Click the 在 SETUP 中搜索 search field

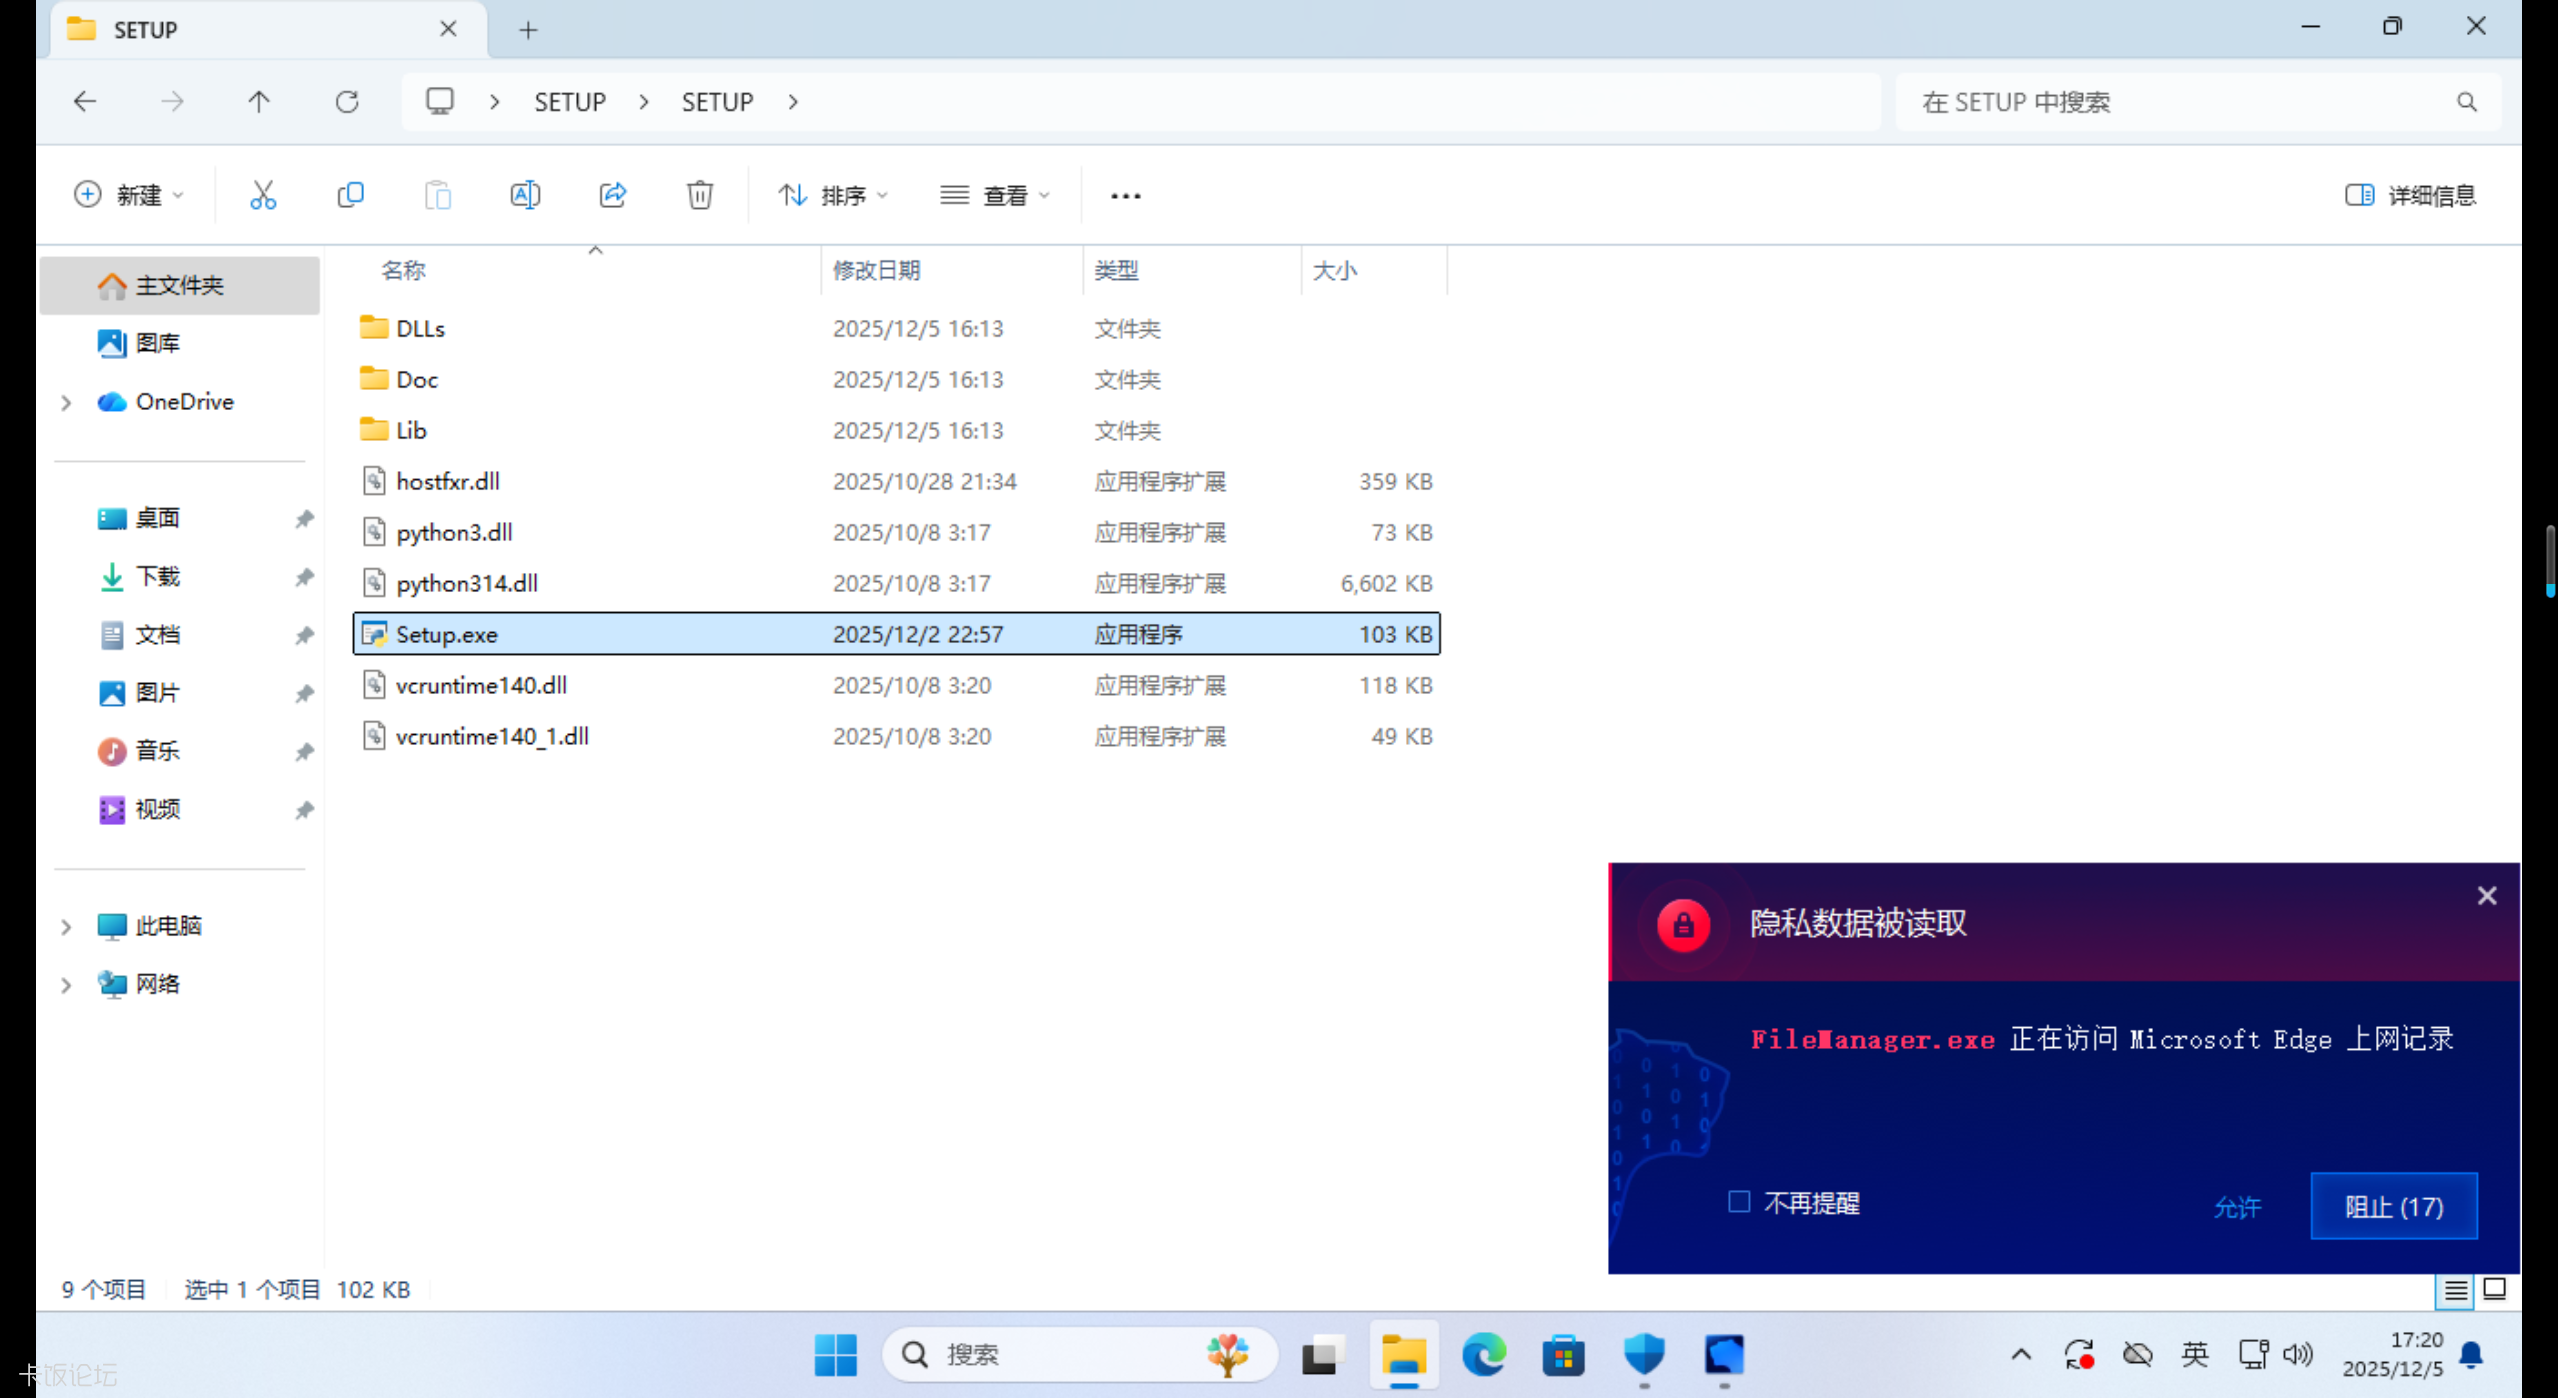point(2180,102)
